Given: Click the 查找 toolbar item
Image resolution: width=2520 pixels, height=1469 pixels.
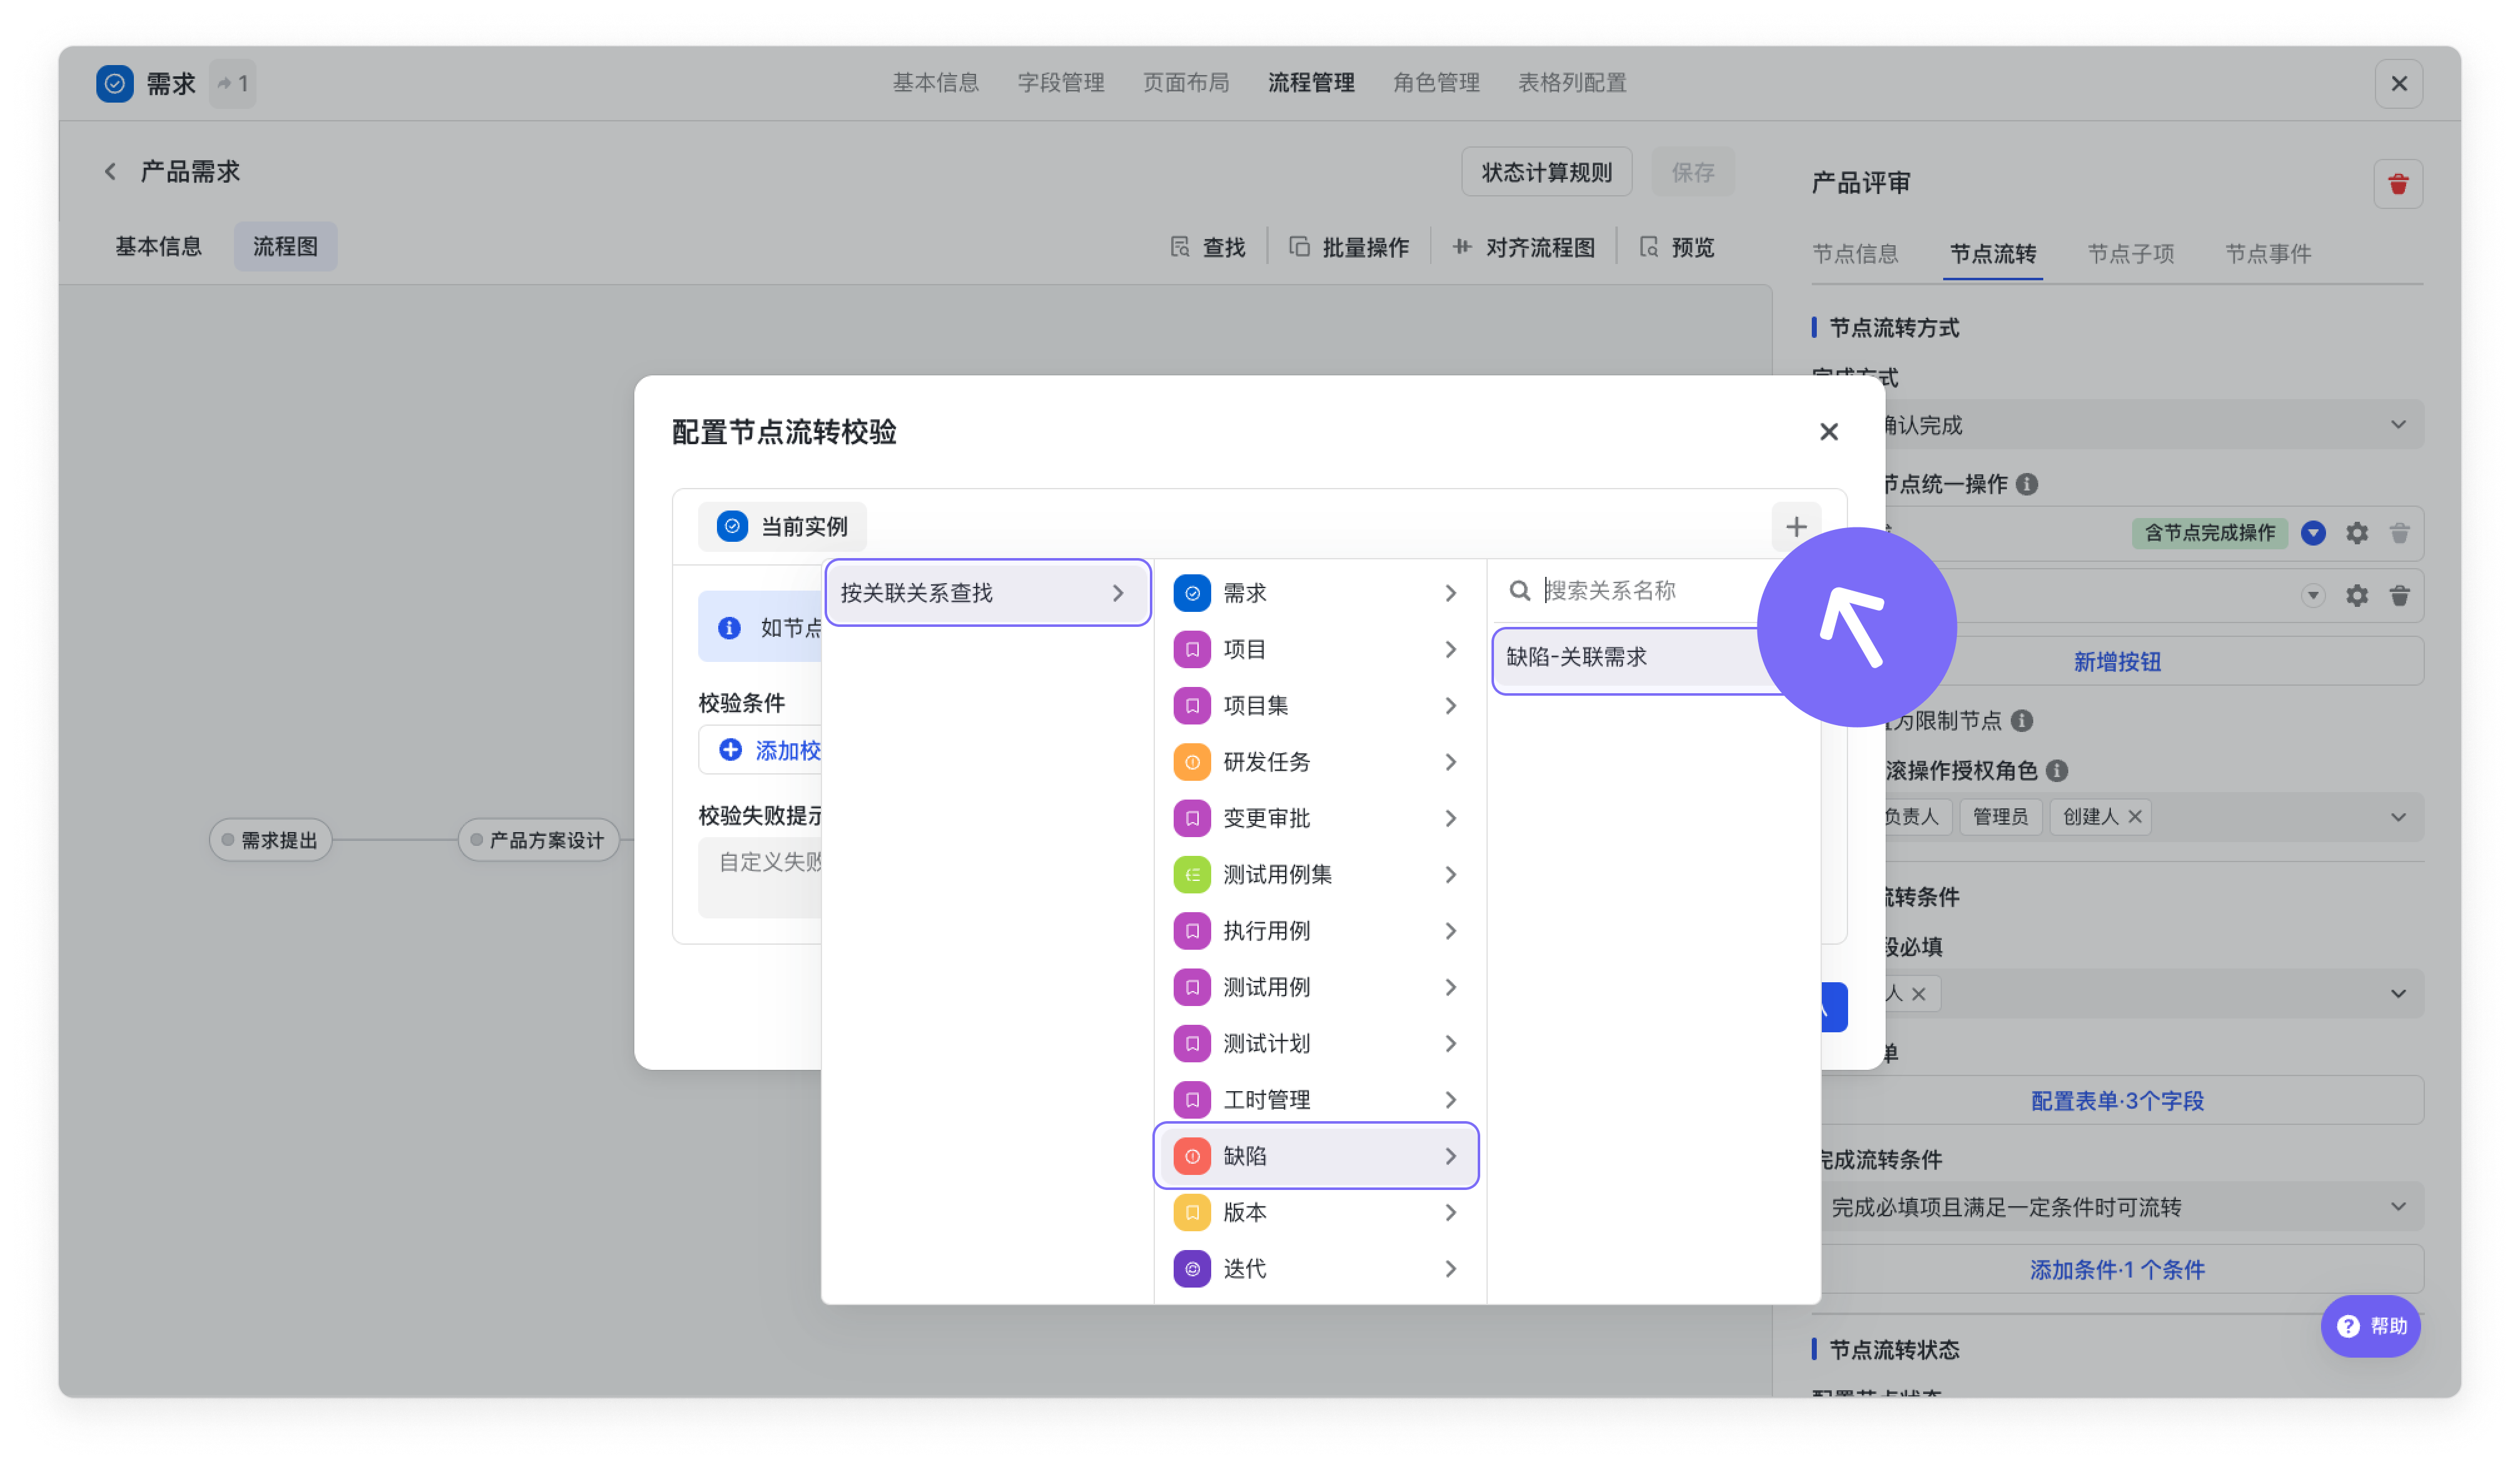Looking at the screenshot, I should pos(1208,247).
